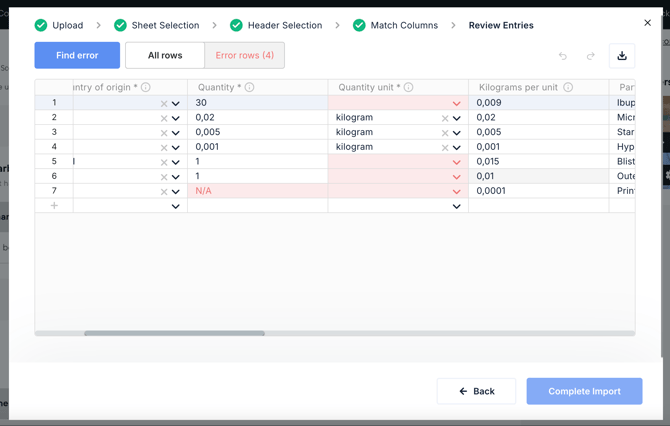670x426 pixels.
Task: Click the download file icon
Action: tap(622, 56)
